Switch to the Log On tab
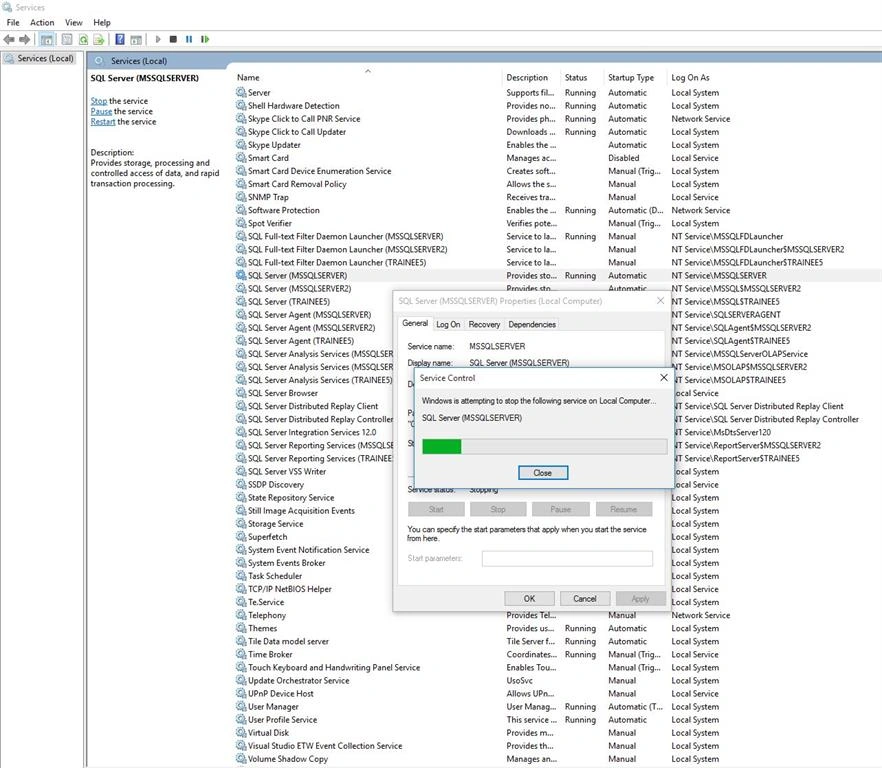This screenshot has width=882, height=768. coord(448,324)
